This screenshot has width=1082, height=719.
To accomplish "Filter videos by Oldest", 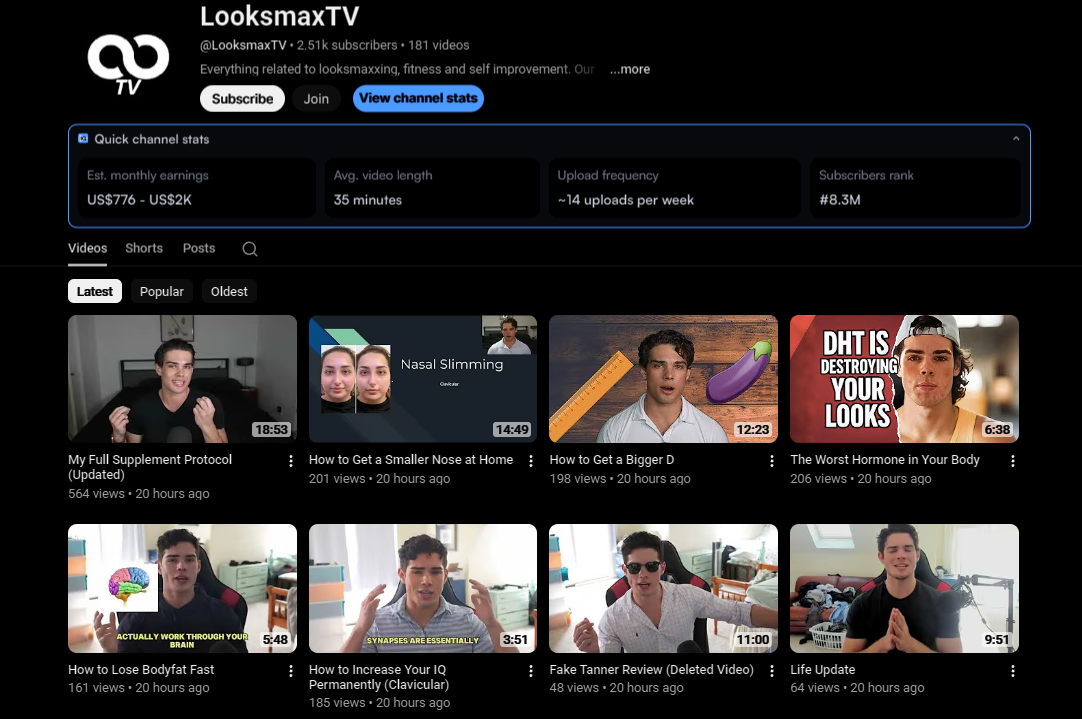I will pyautogui.click(x=229, y=292).
